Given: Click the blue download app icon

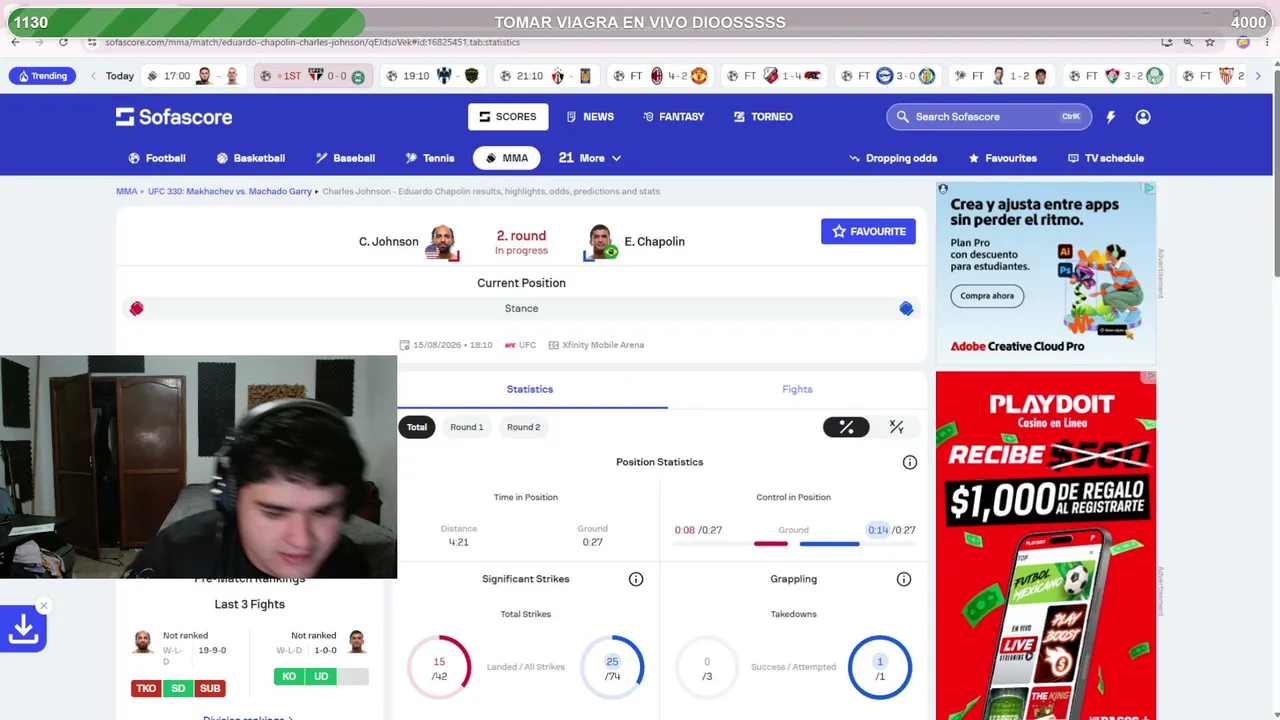Looking at the screenshot, I should pyautogui.click(x=23, y=629).
